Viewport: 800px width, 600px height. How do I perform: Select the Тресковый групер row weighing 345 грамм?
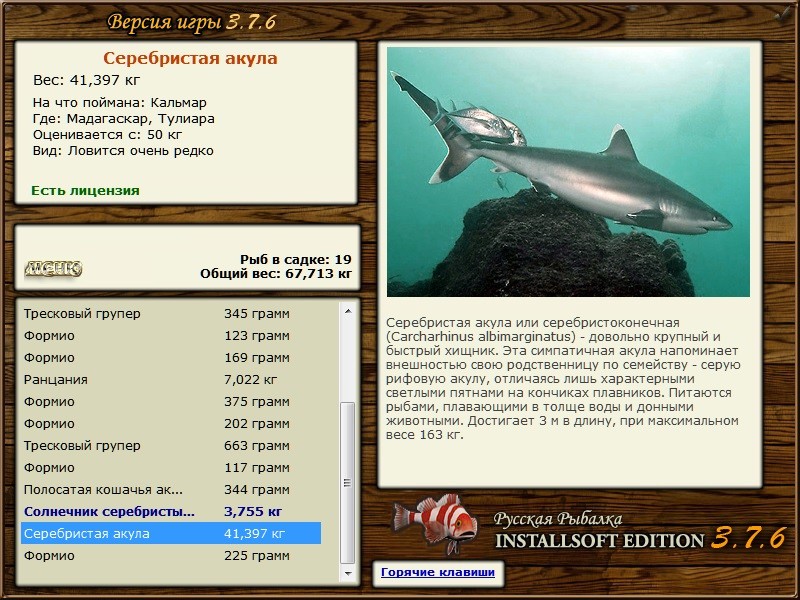tap(171, 314)
